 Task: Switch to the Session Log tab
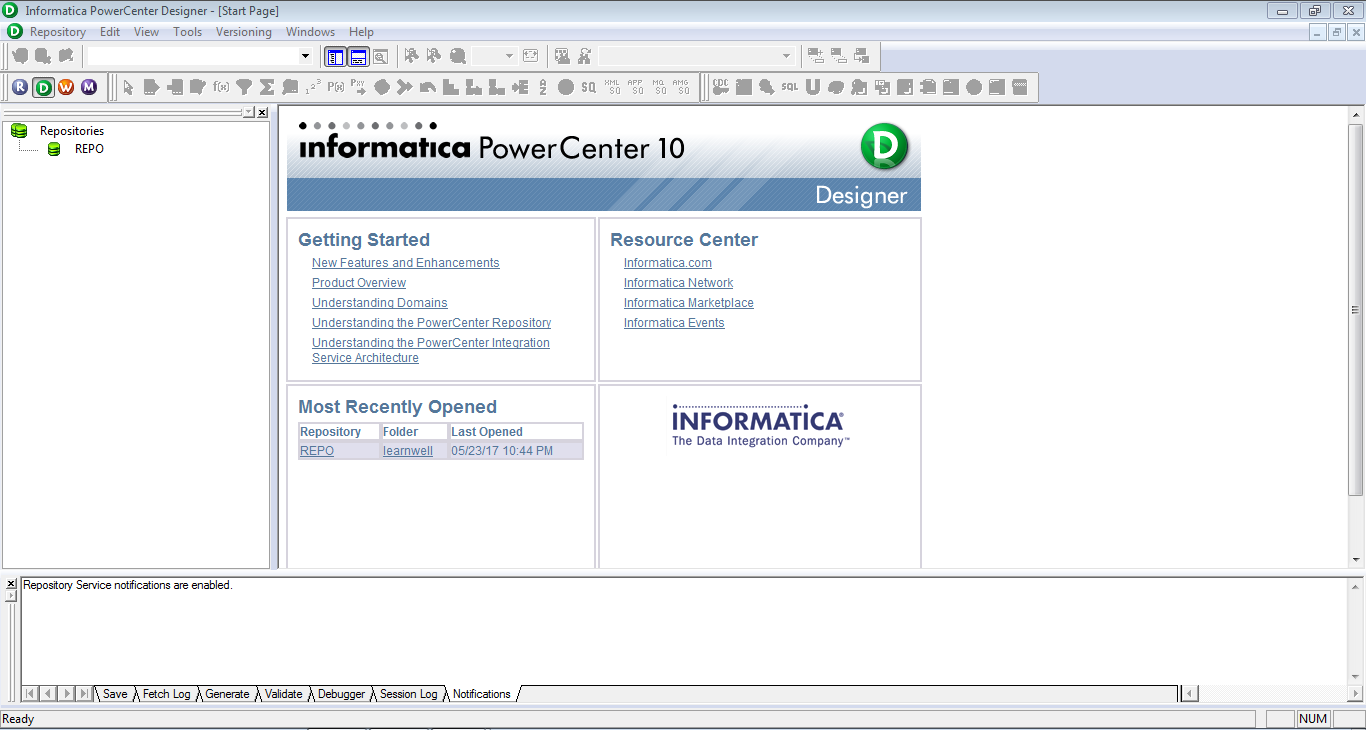tap(408, 694)
